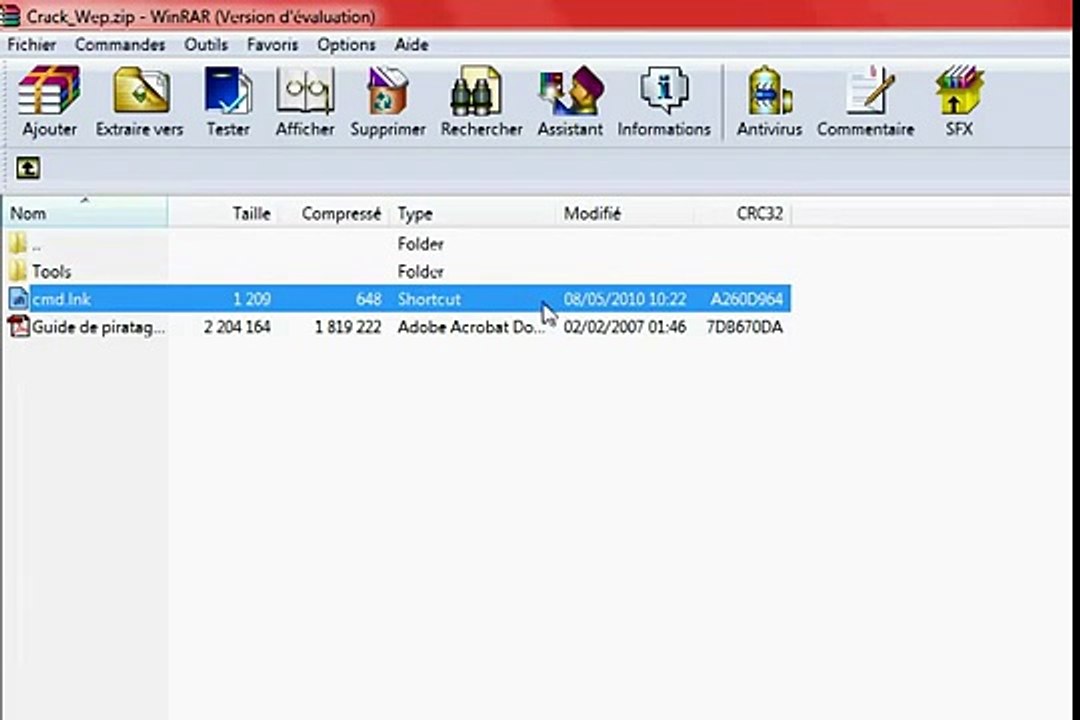Open the Options menu
The width and height of the screenshot is (1080, 720).
[x=346, y=45]
